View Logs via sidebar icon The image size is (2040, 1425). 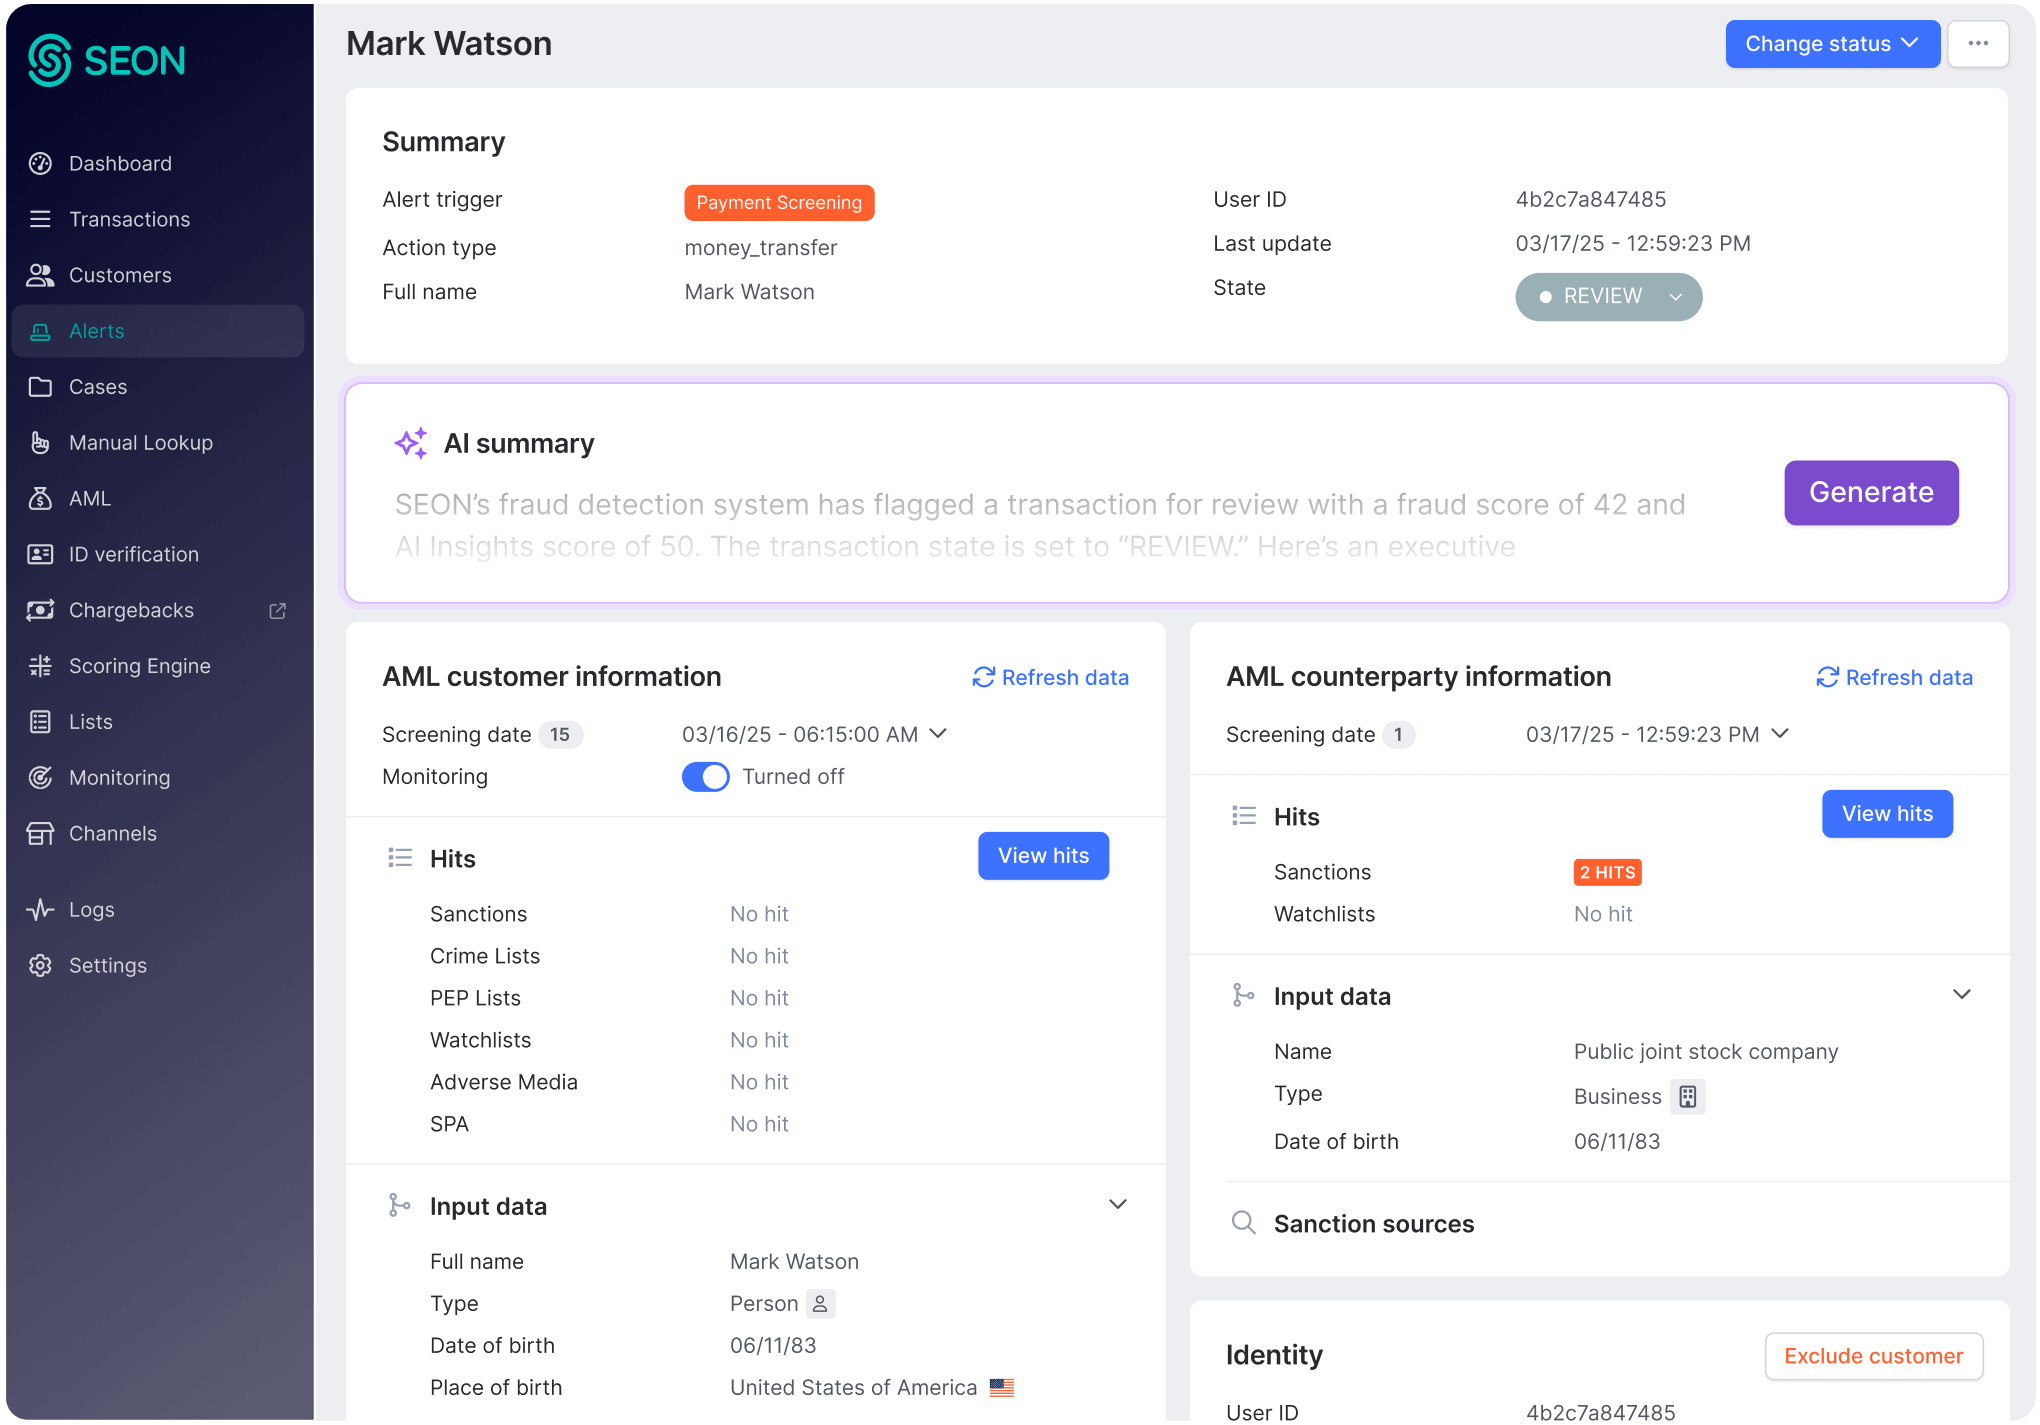pos(40,909)
